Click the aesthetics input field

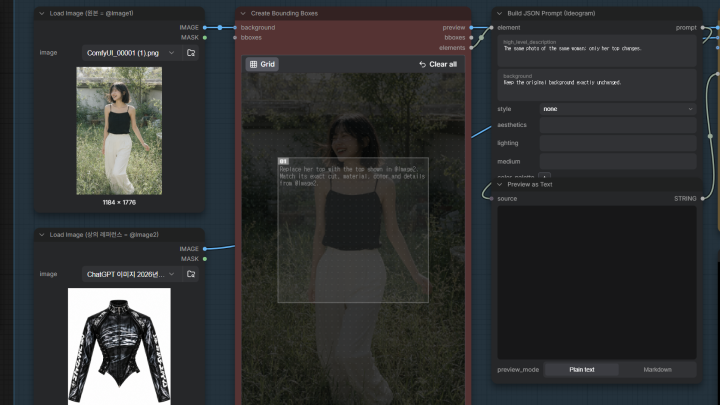click(618, 125)
